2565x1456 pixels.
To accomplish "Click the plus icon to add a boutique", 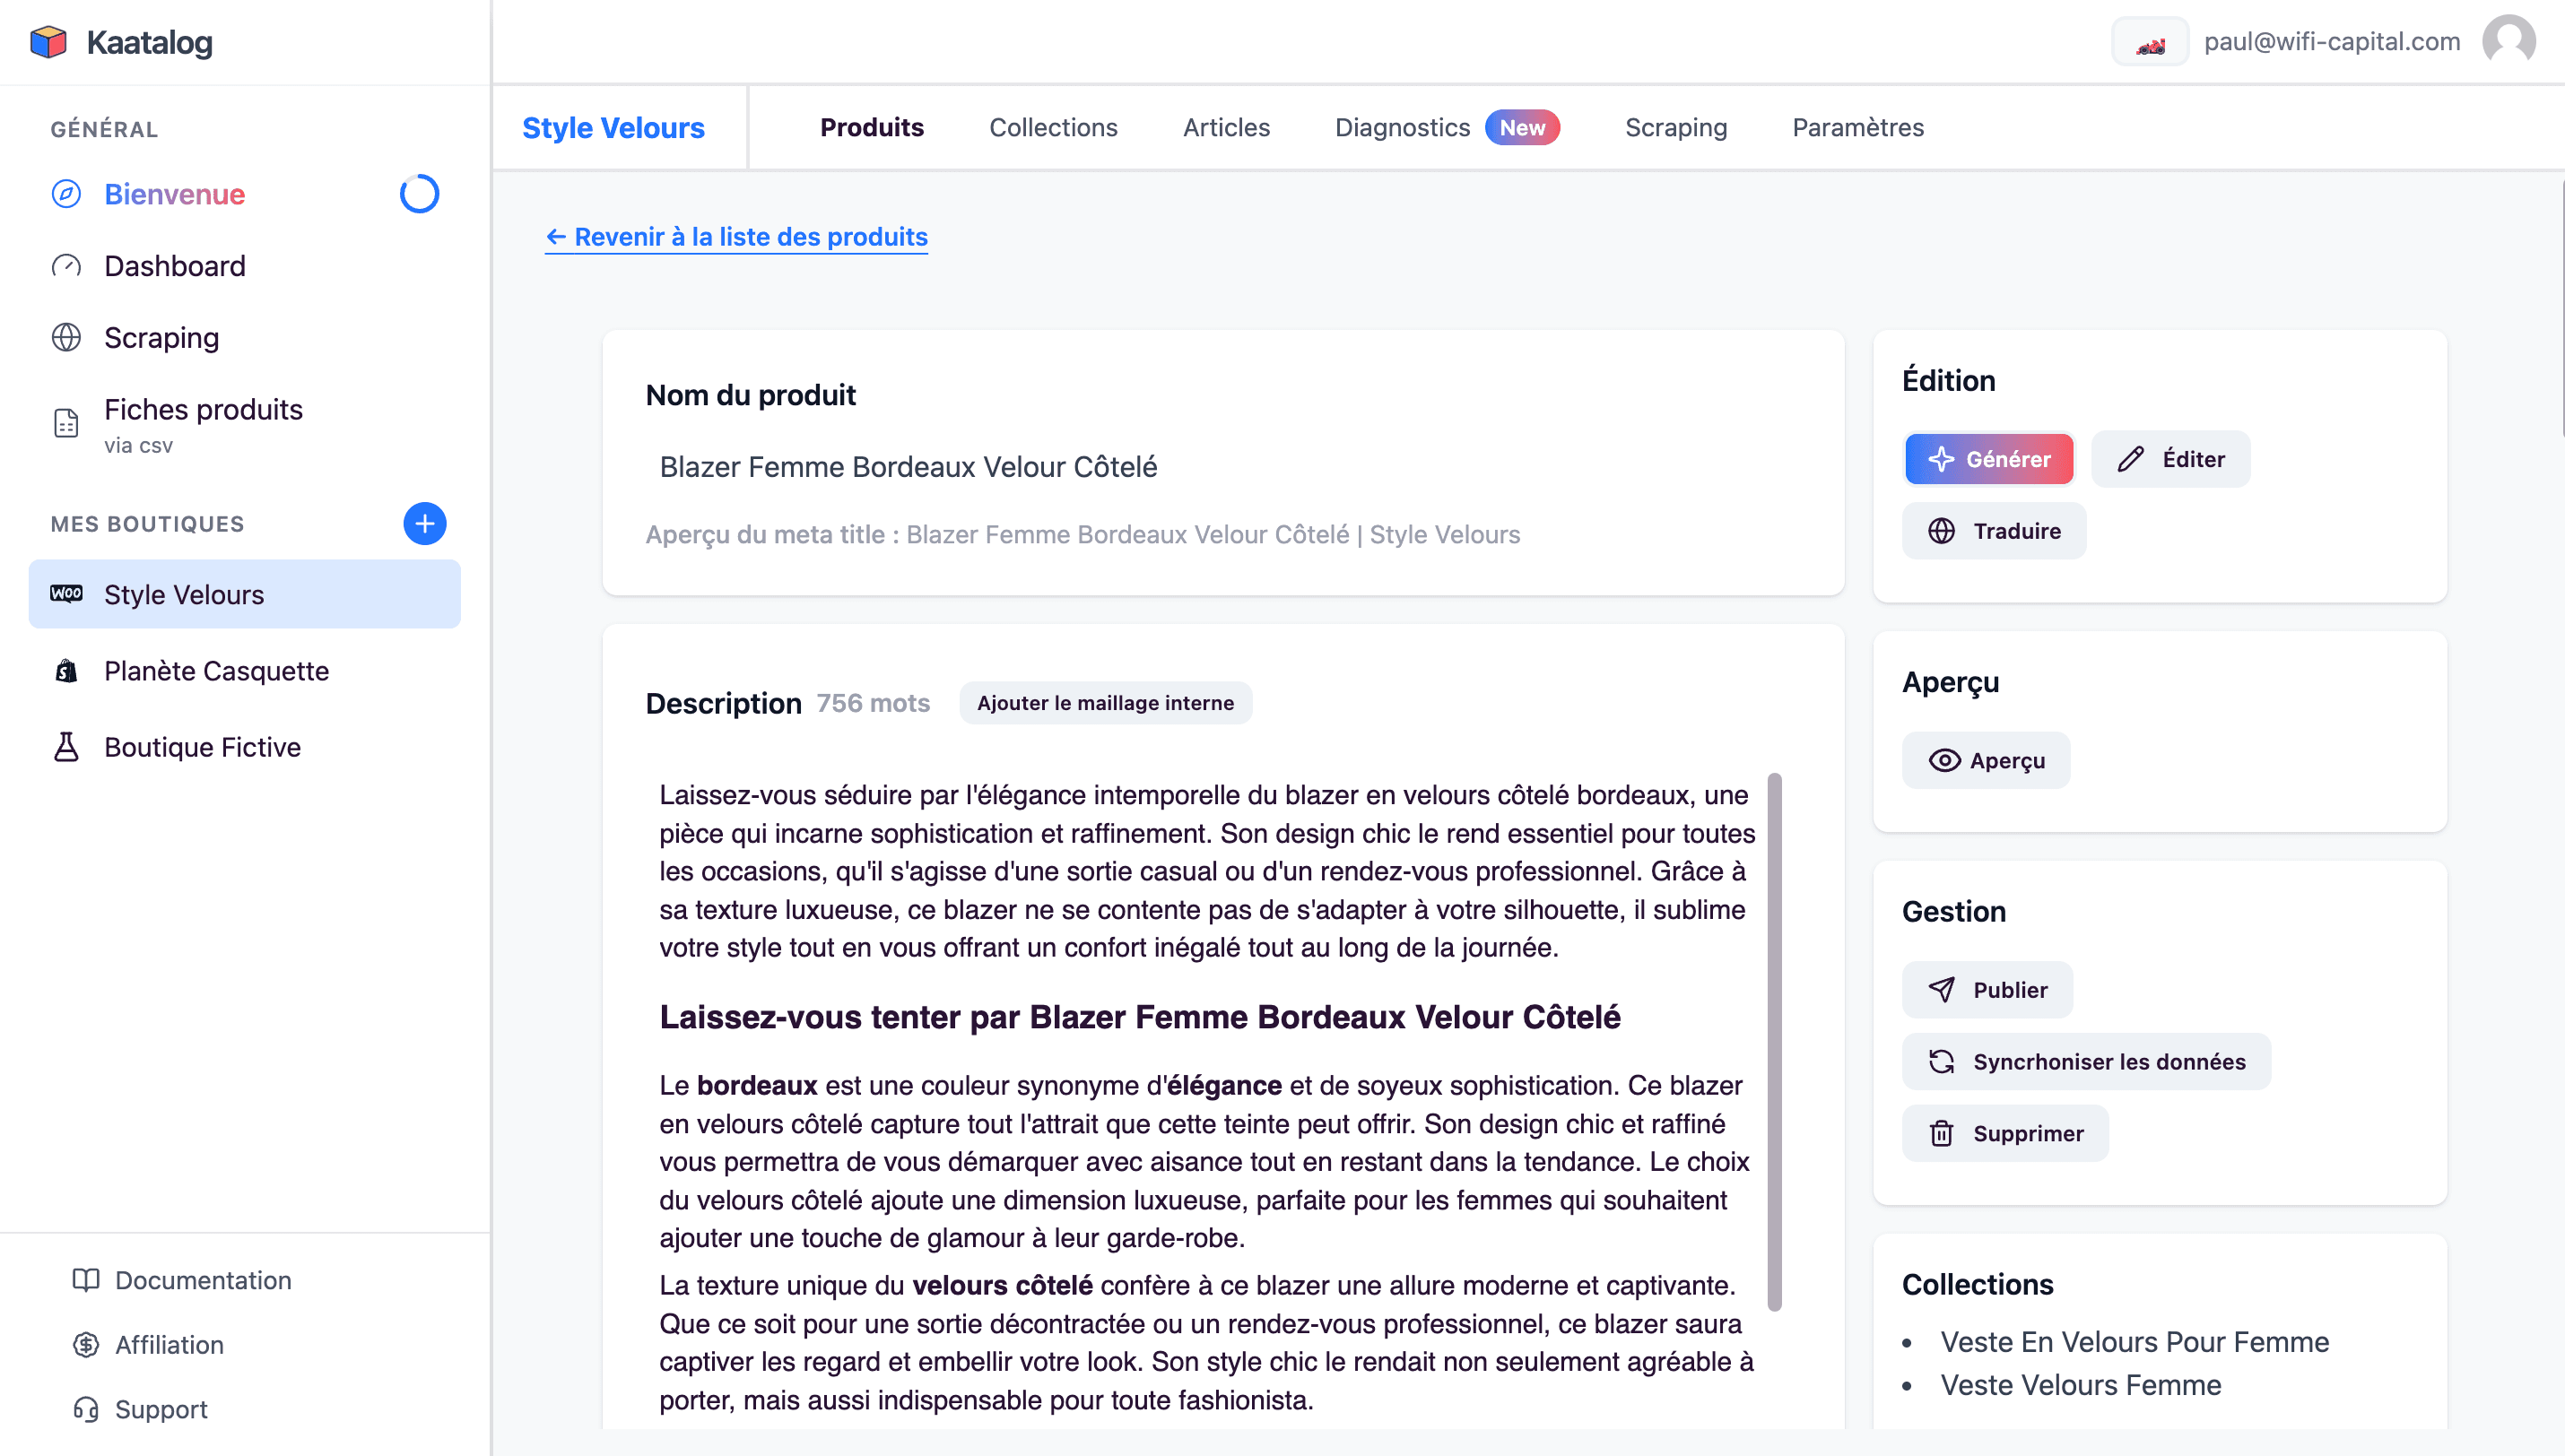I will (424, 523).
